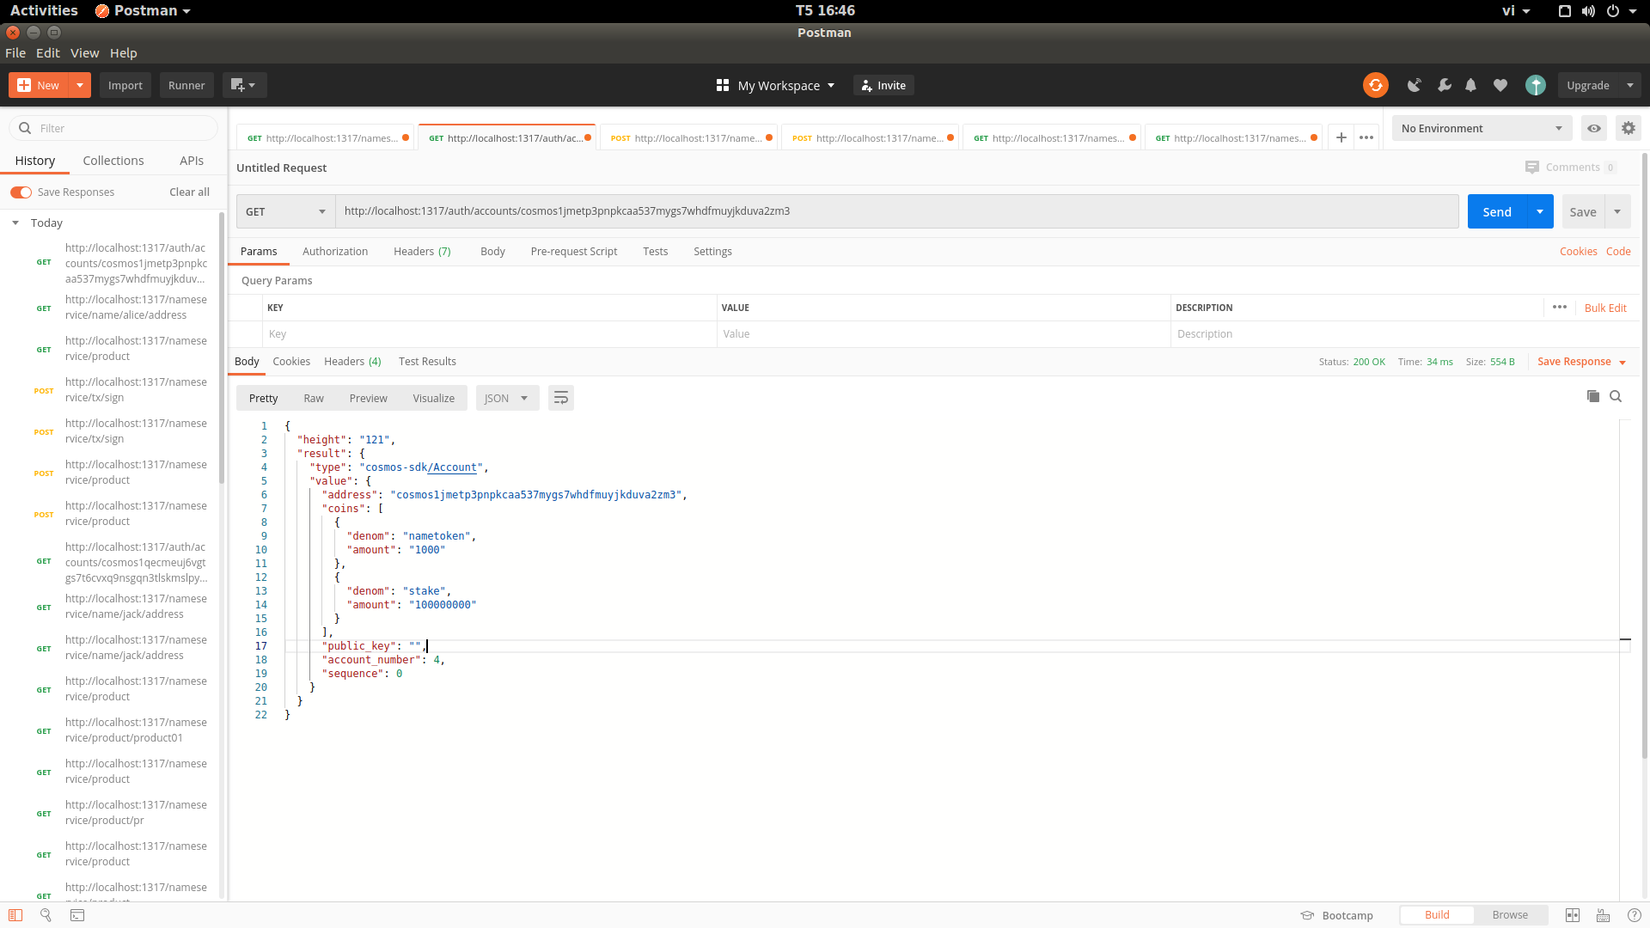Click the environment quick look eye icon

coord(1594,128)
